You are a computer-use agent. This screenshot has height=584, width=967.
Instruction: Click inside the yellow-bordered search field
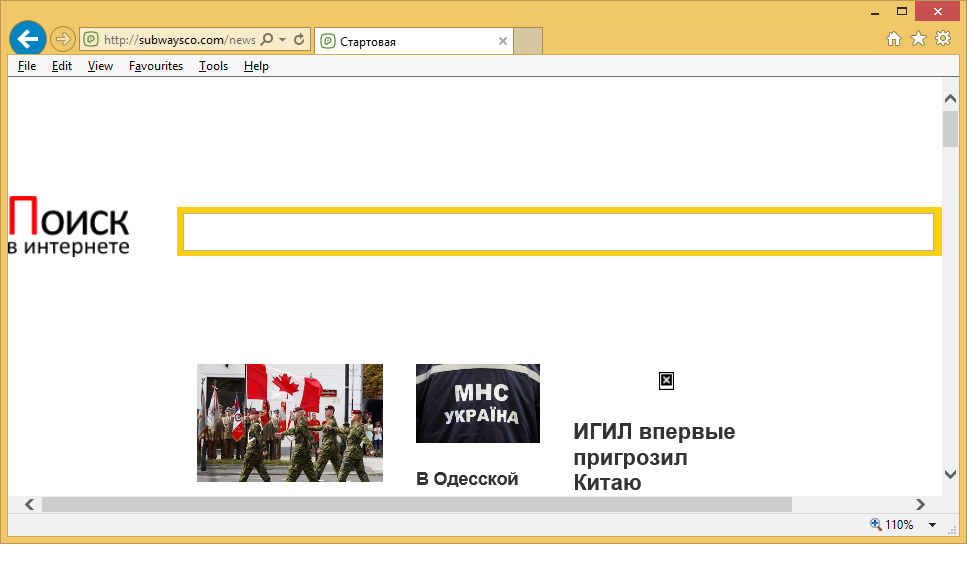click(558, 232)
